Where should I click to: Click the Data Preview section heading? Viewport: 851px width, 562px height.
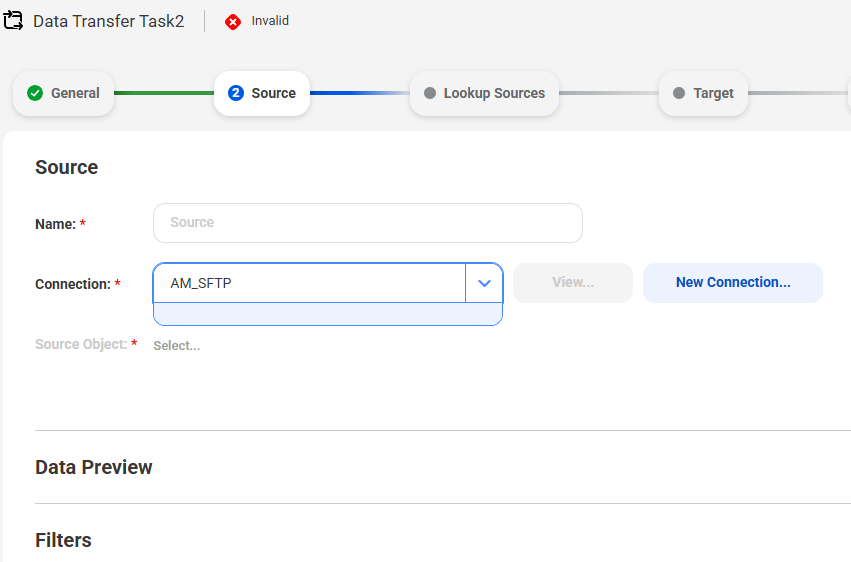tap(94, 467)
